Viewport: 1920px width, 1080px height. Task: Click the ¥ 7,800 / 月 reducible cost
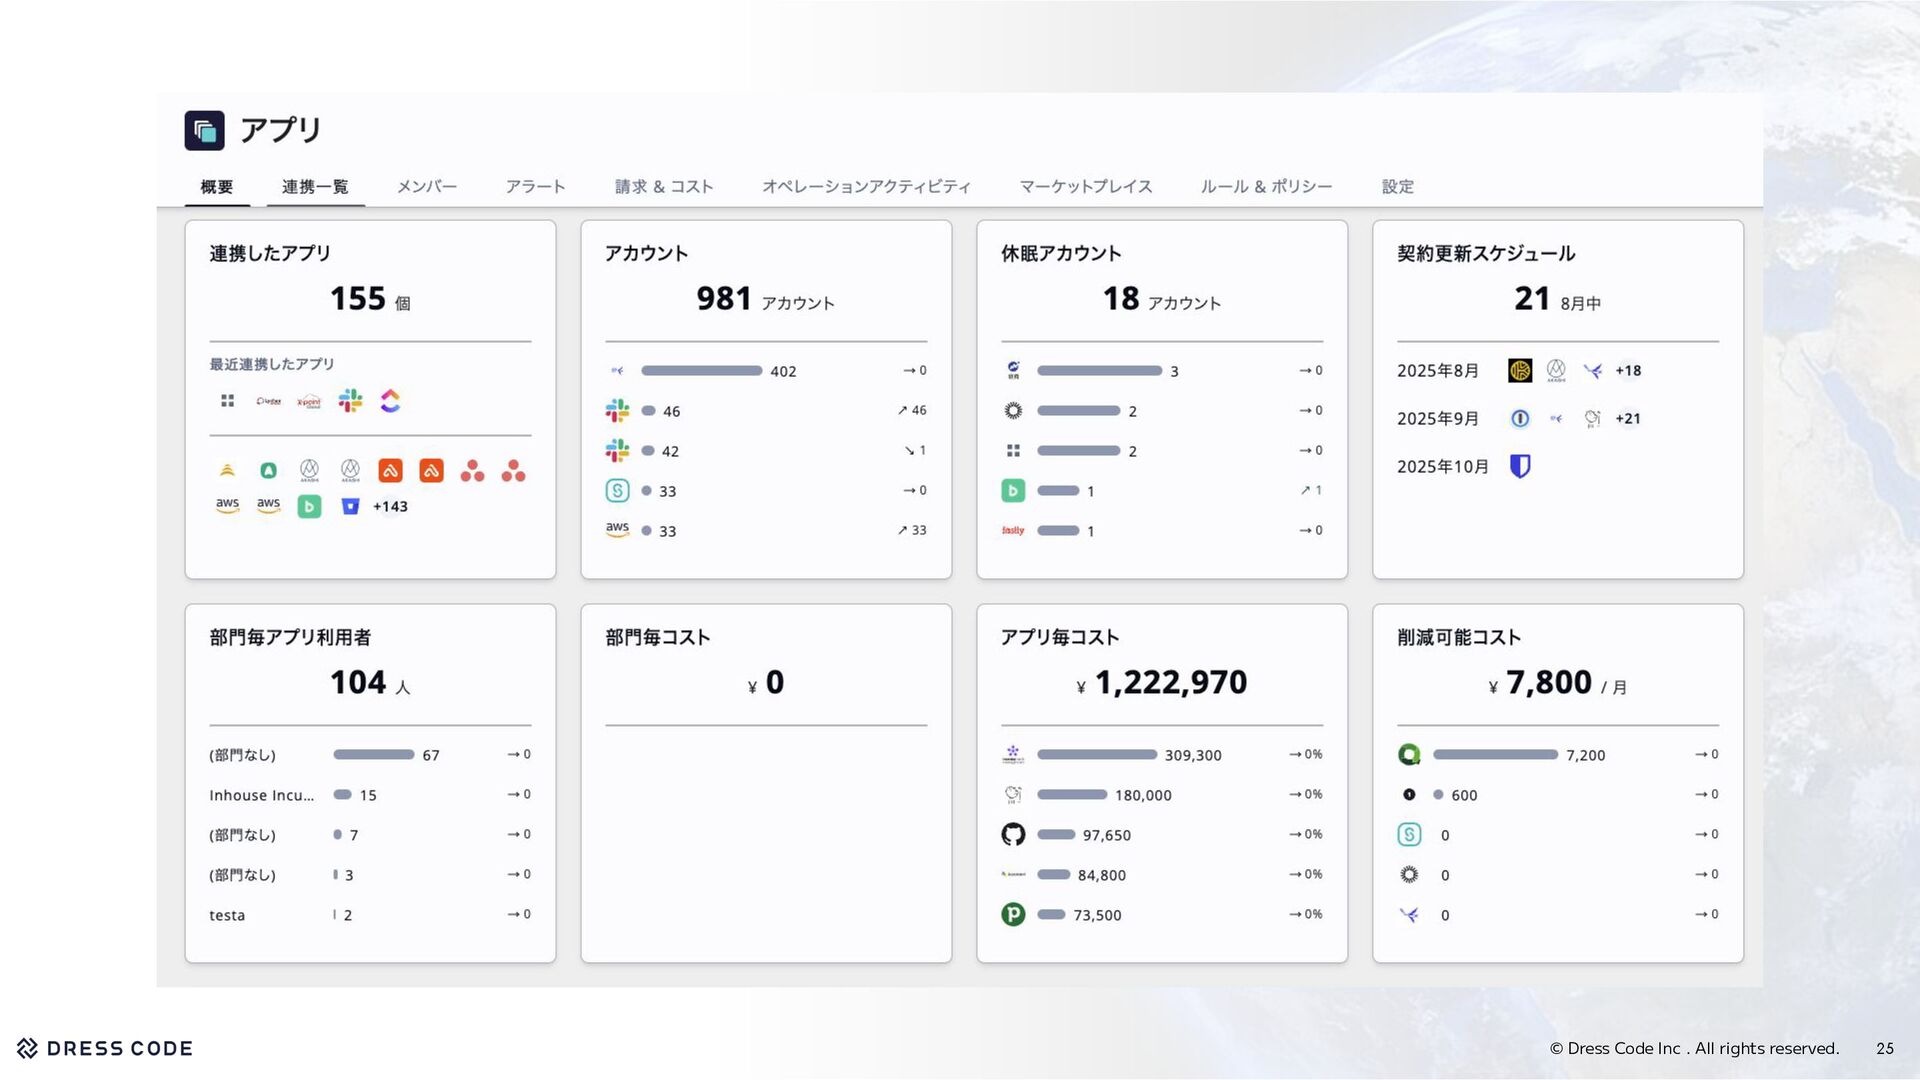click(1557, 683)
